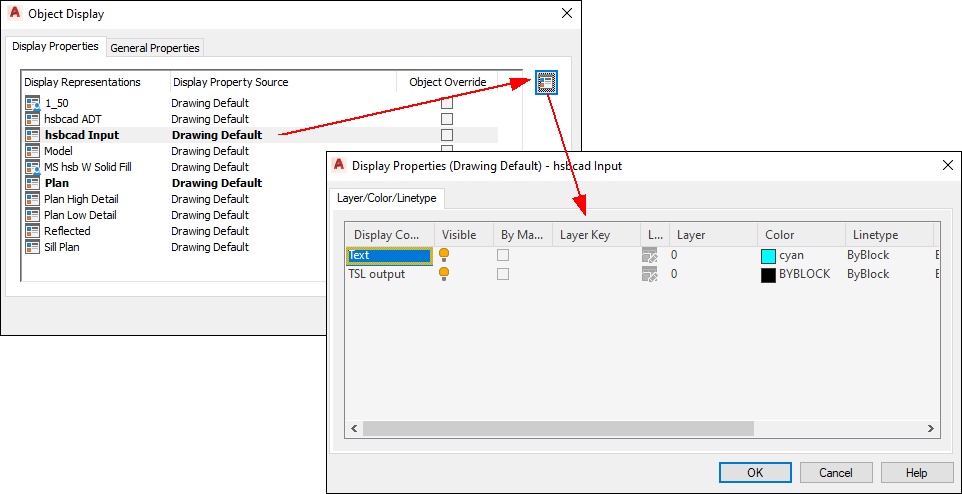Select the hsbcad Input representation name

pos(82,135)
